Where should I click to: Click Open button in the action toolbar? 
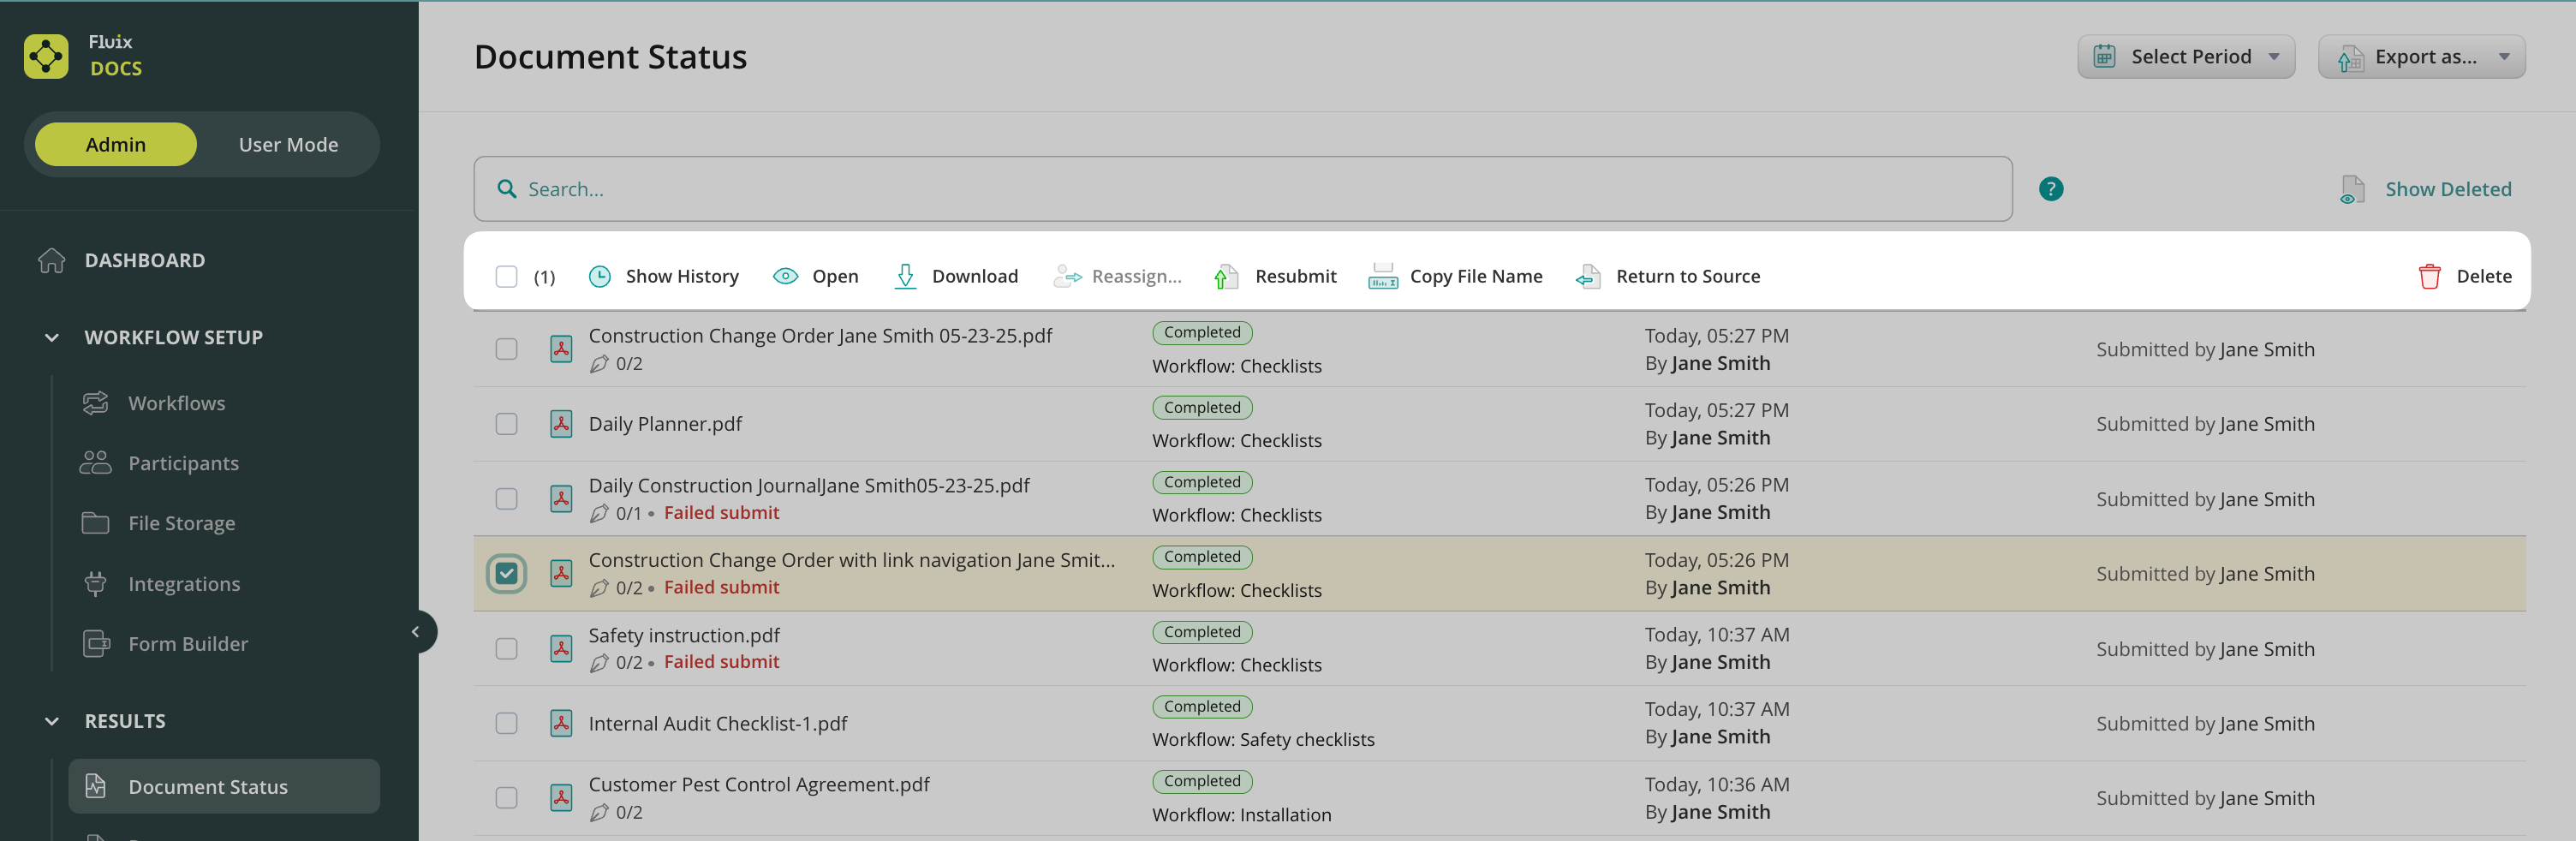[816, 276]
